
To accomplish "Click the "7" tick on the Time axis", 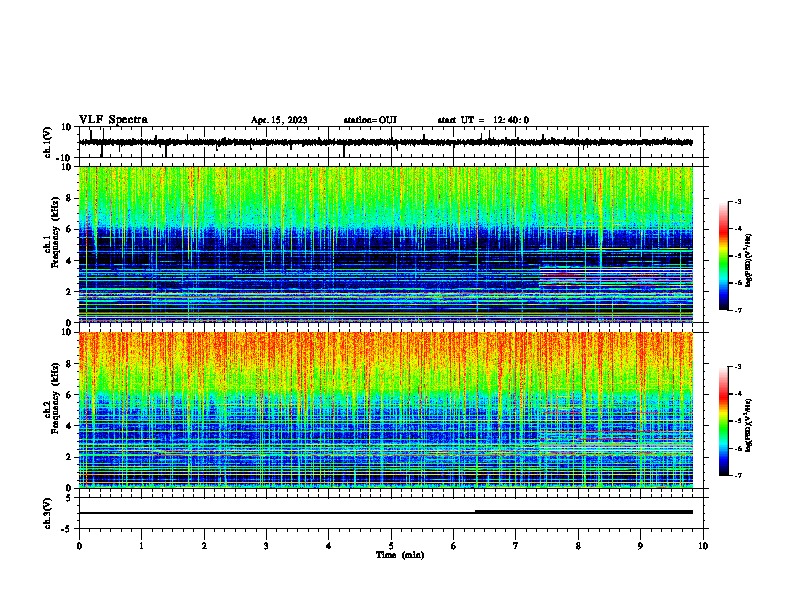I will (x=516, y=546).
